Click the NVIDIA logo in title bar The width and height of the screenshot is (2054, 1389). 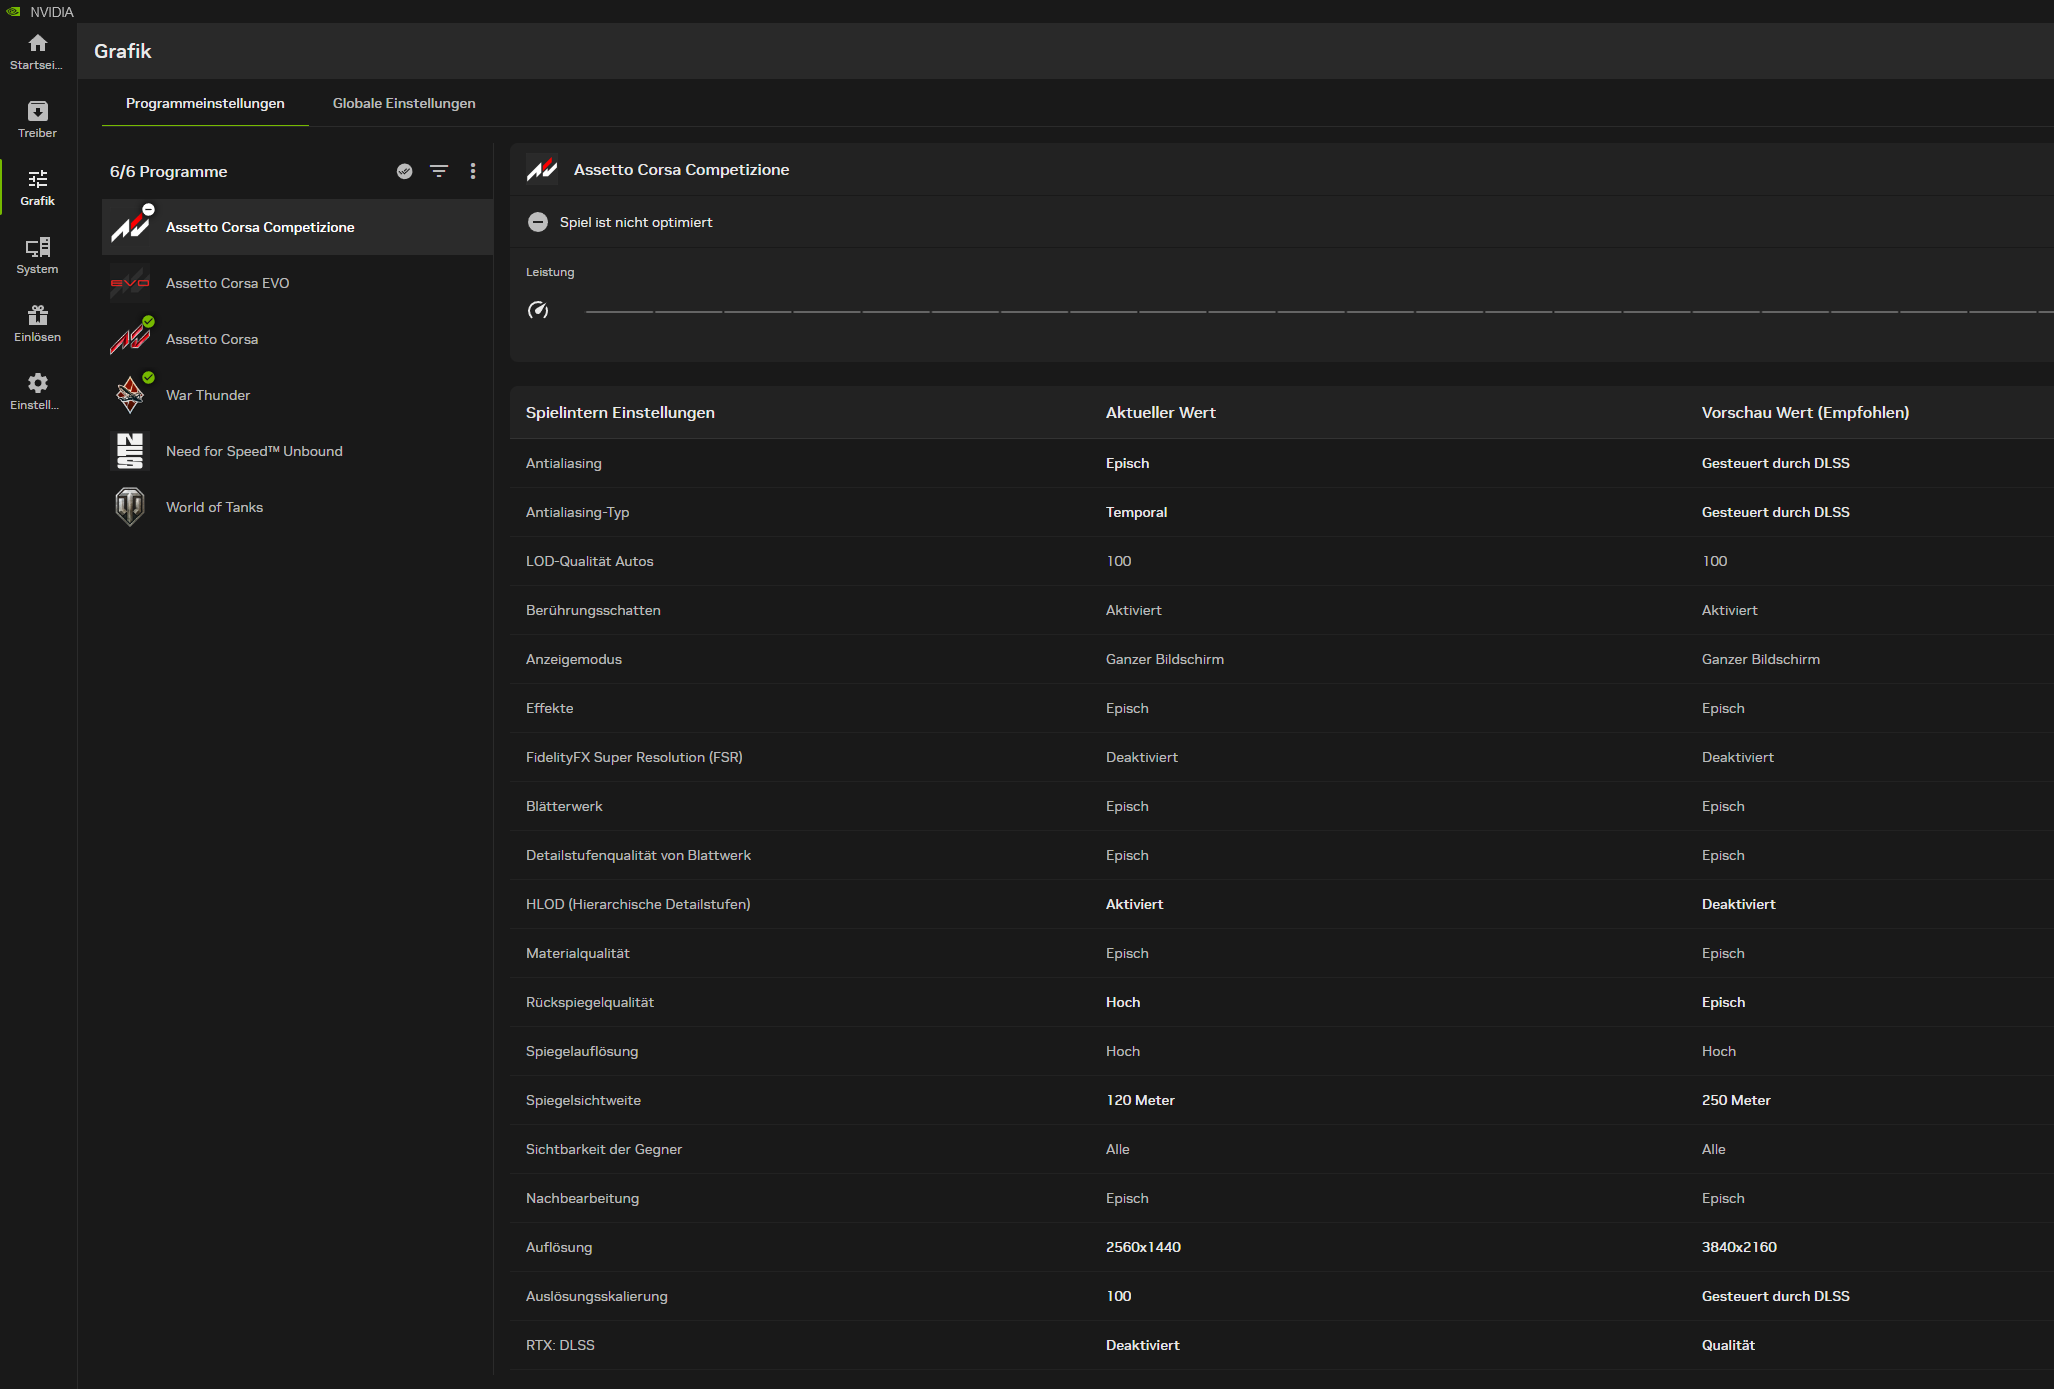[14, 12]
